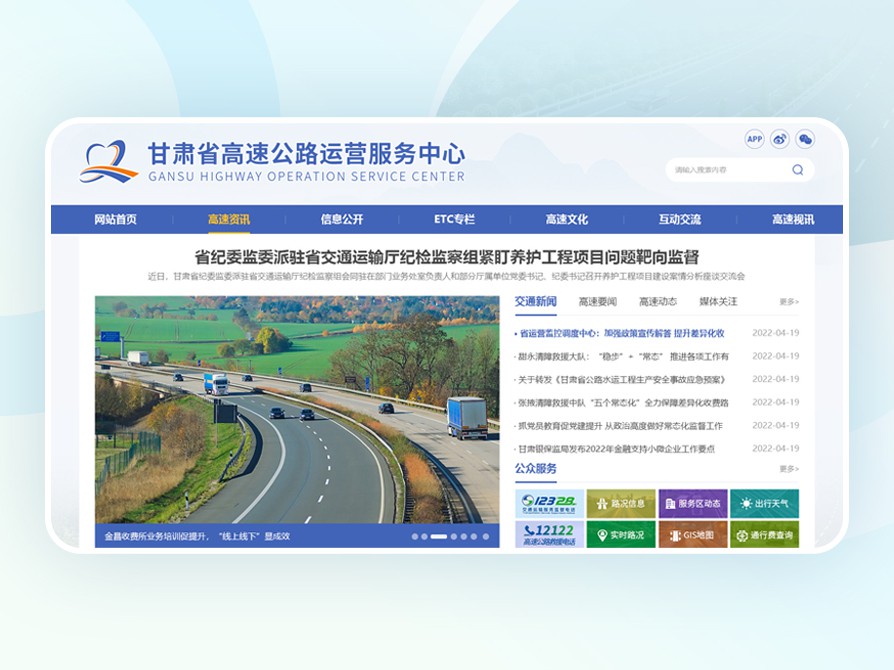
Task: Open the headline about 养护工程项目问题靶向监督
Action: point(447,257)
